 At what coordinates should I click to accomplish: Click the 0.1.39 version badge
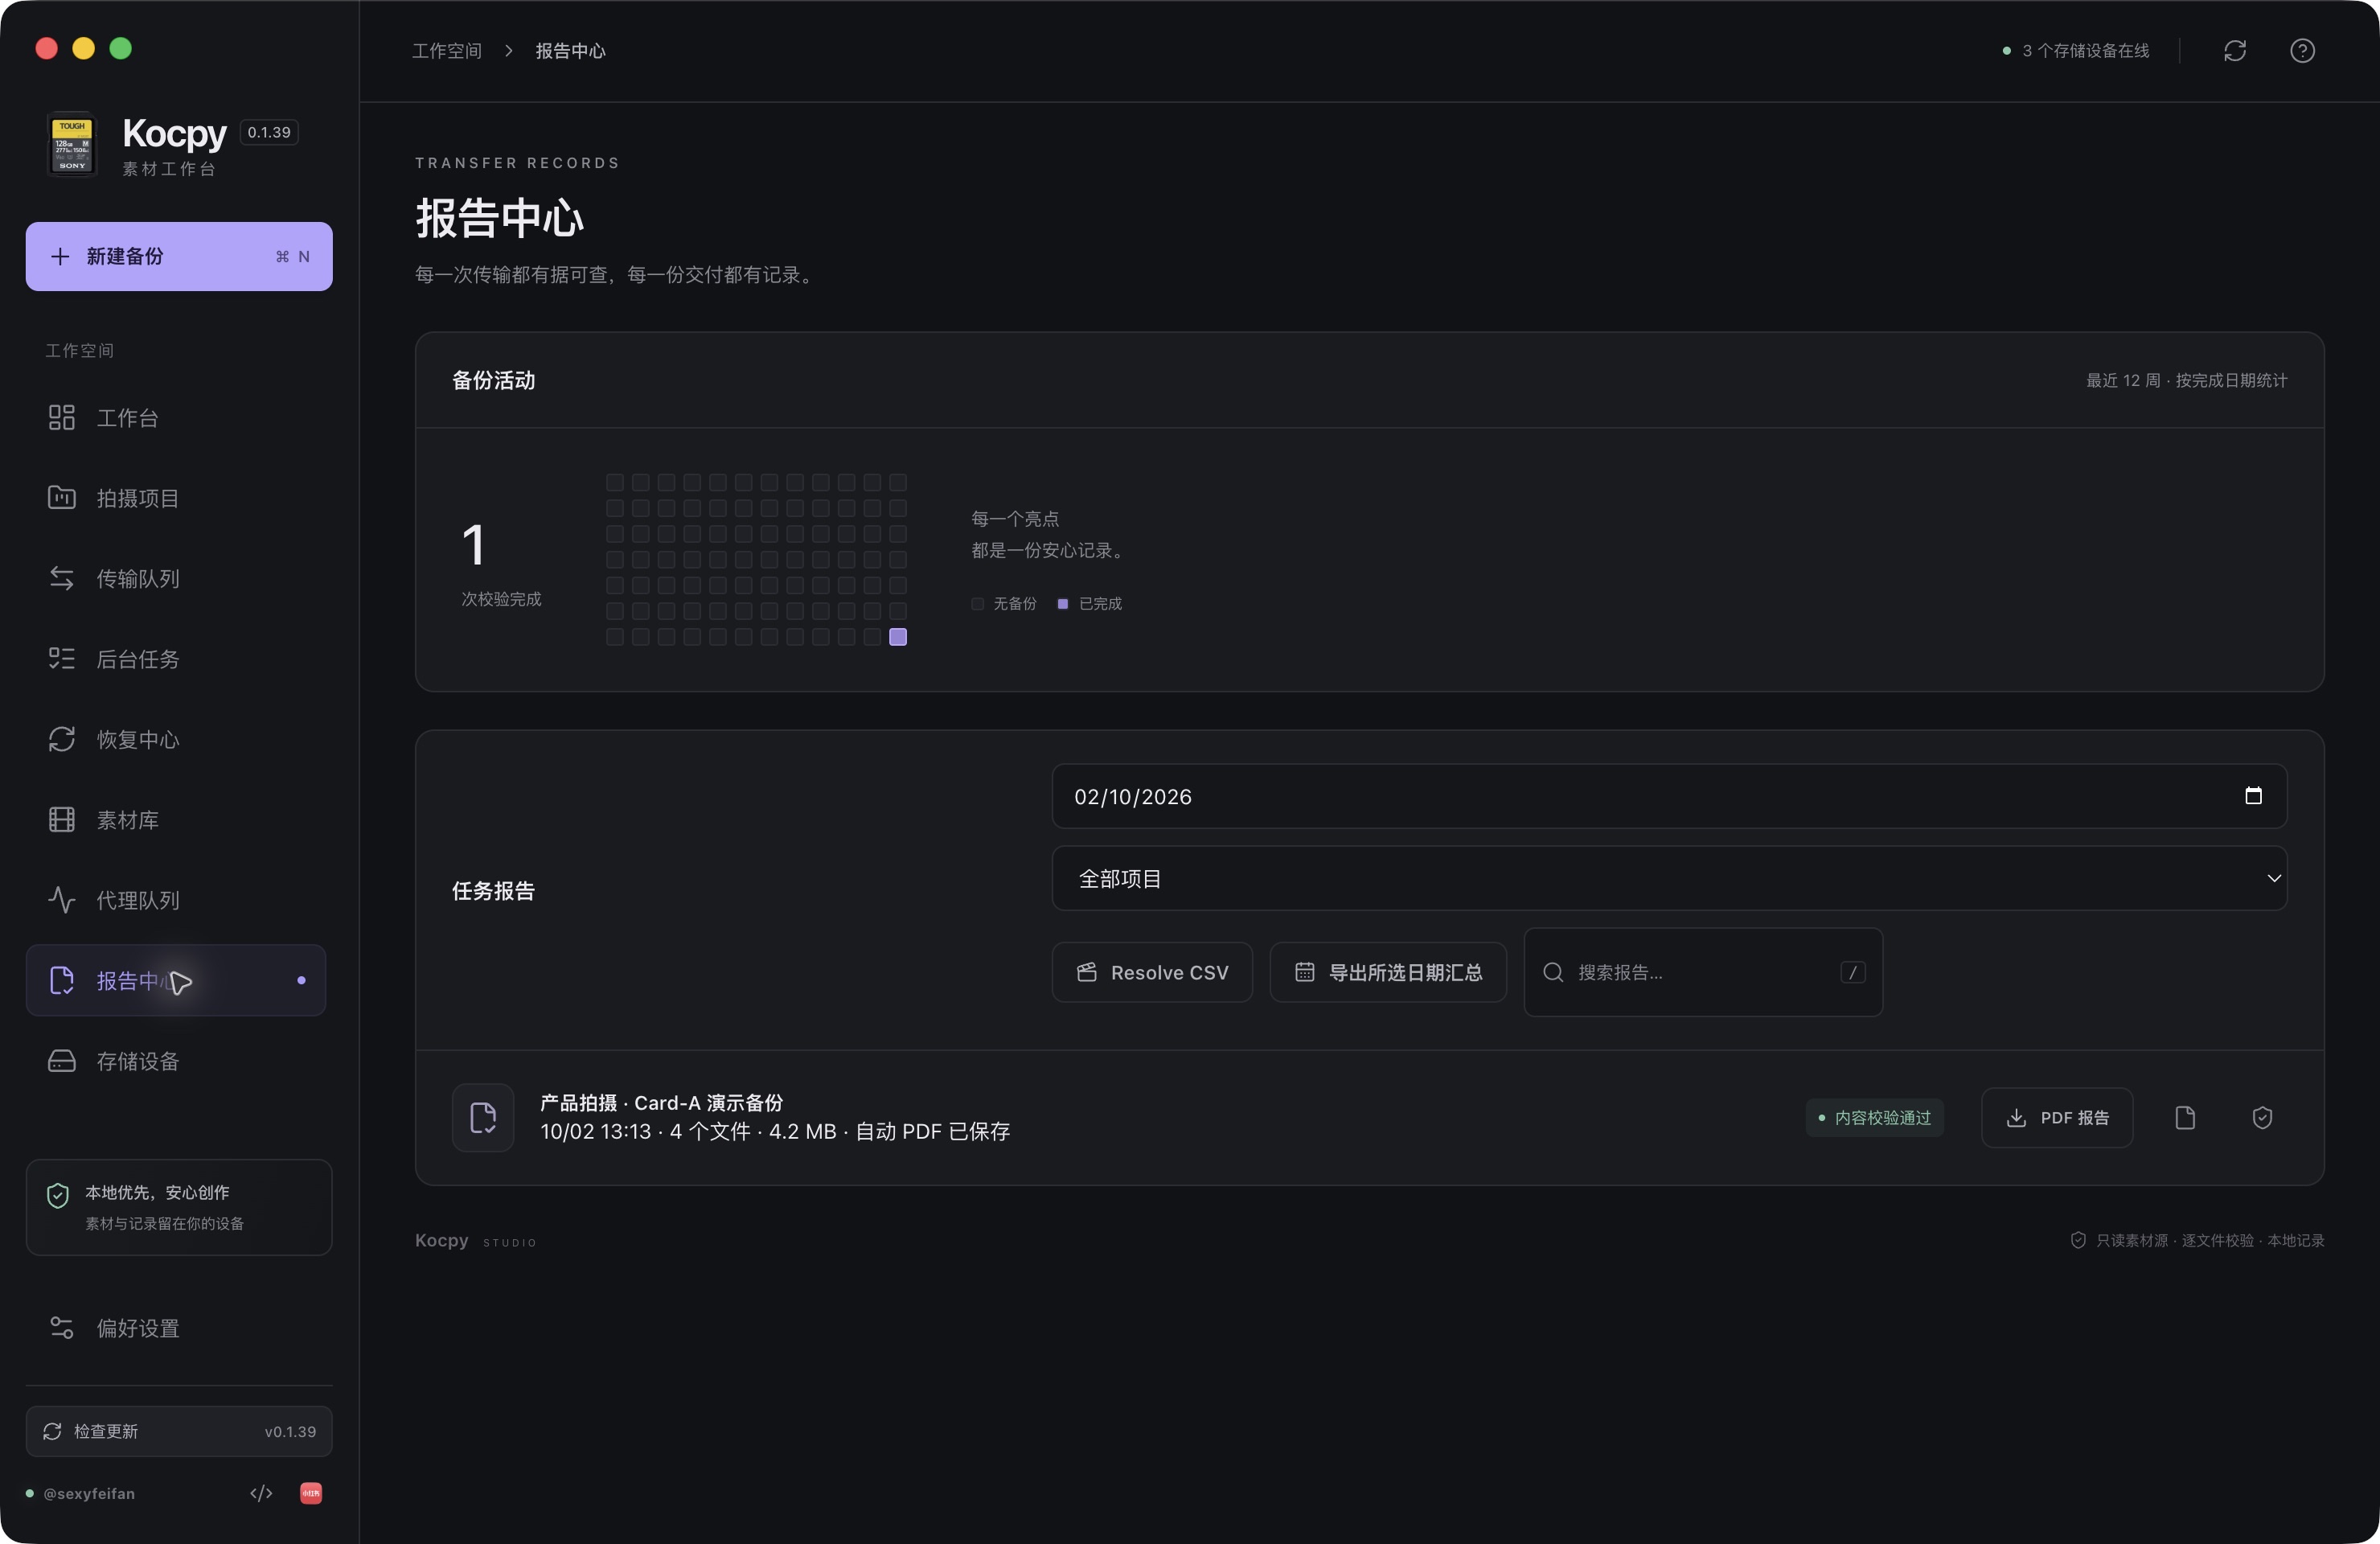point(269,132)
